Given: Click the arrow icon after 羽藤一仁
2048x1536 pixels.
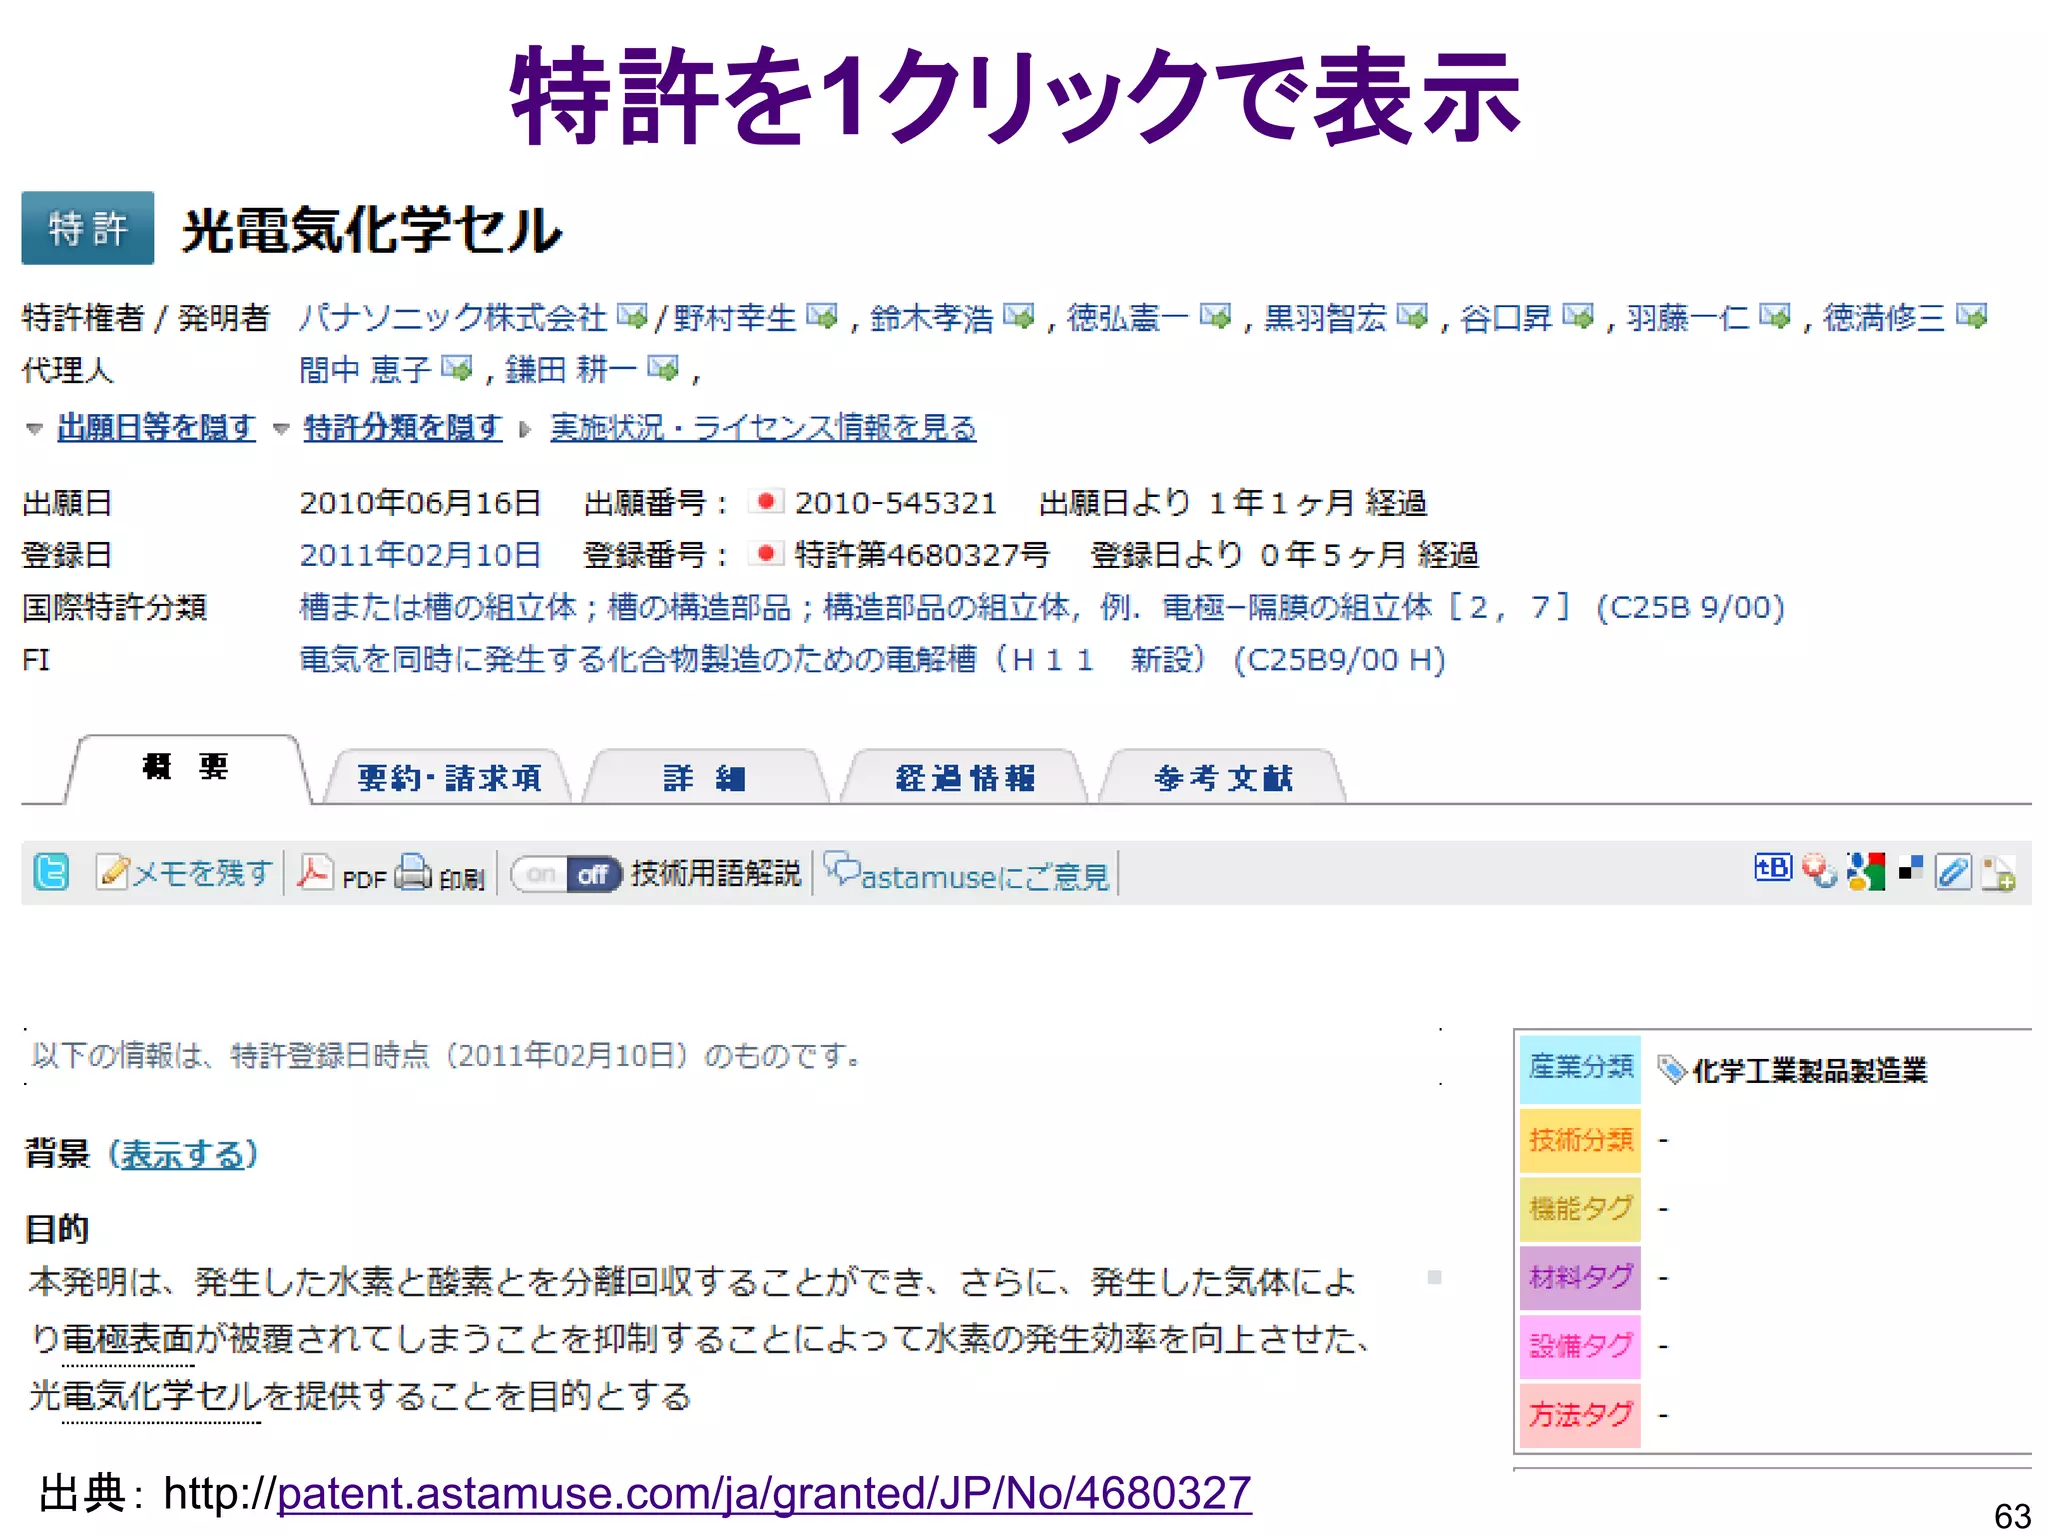Looking at the screenshot, I should pyautogui.click(x=1775, y=316).
